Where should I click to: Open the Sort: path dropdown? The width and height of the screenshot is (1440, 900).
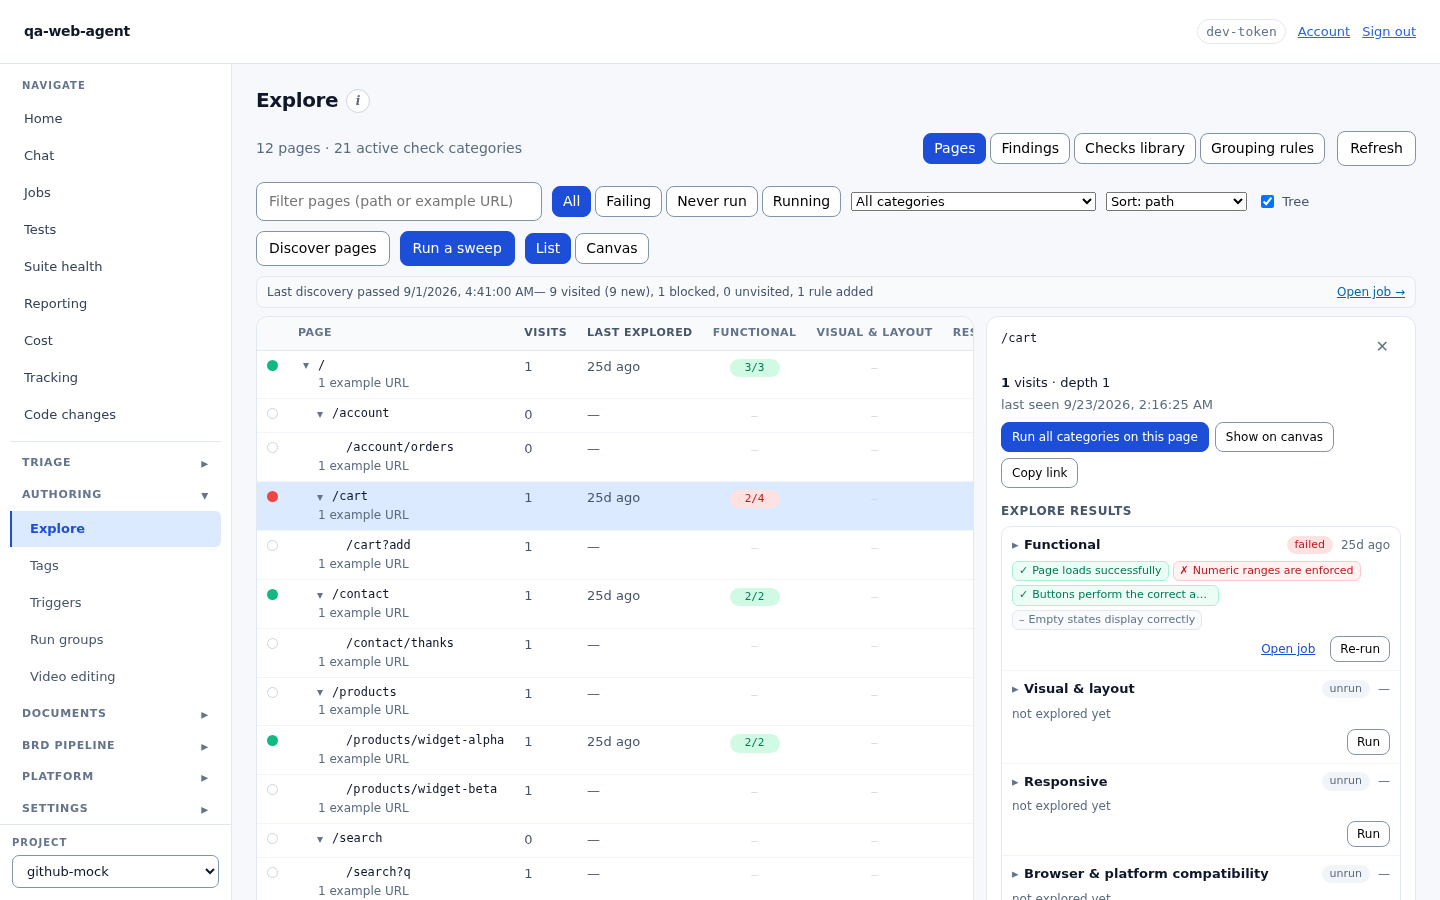[1176, 201]
